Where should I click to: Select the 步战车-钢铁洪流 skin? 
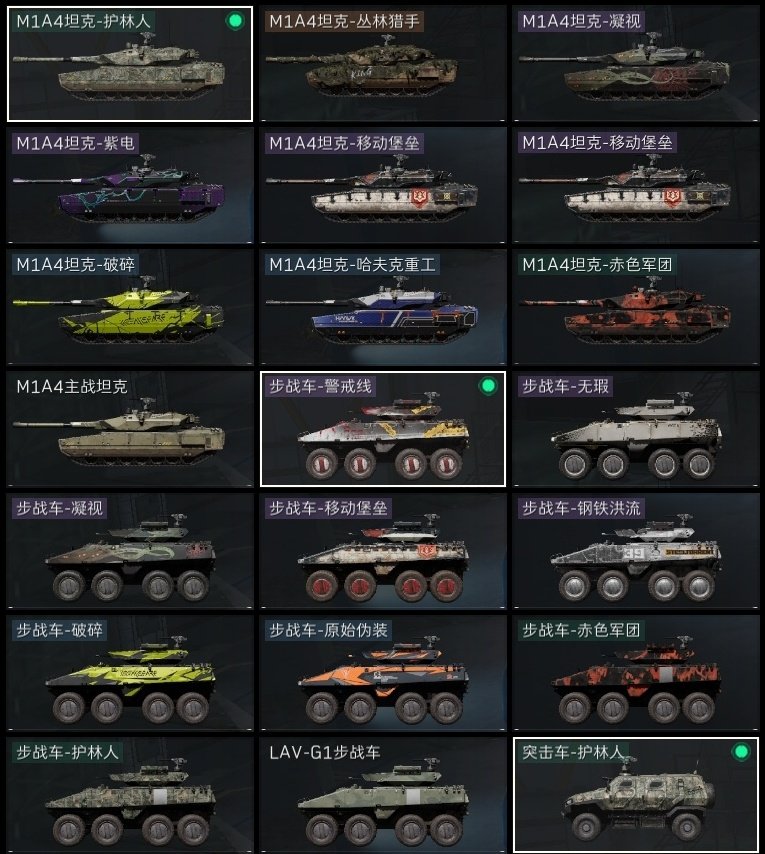[x=635, y=551]
